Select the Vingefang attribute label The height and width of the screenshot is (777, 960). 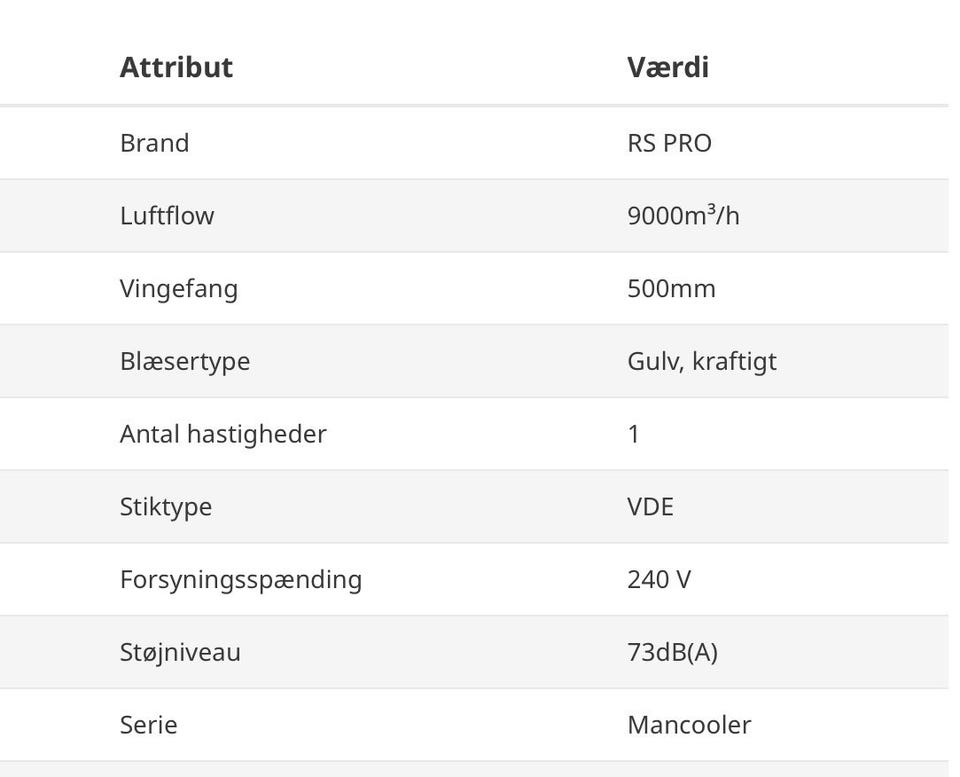point(179,289)
